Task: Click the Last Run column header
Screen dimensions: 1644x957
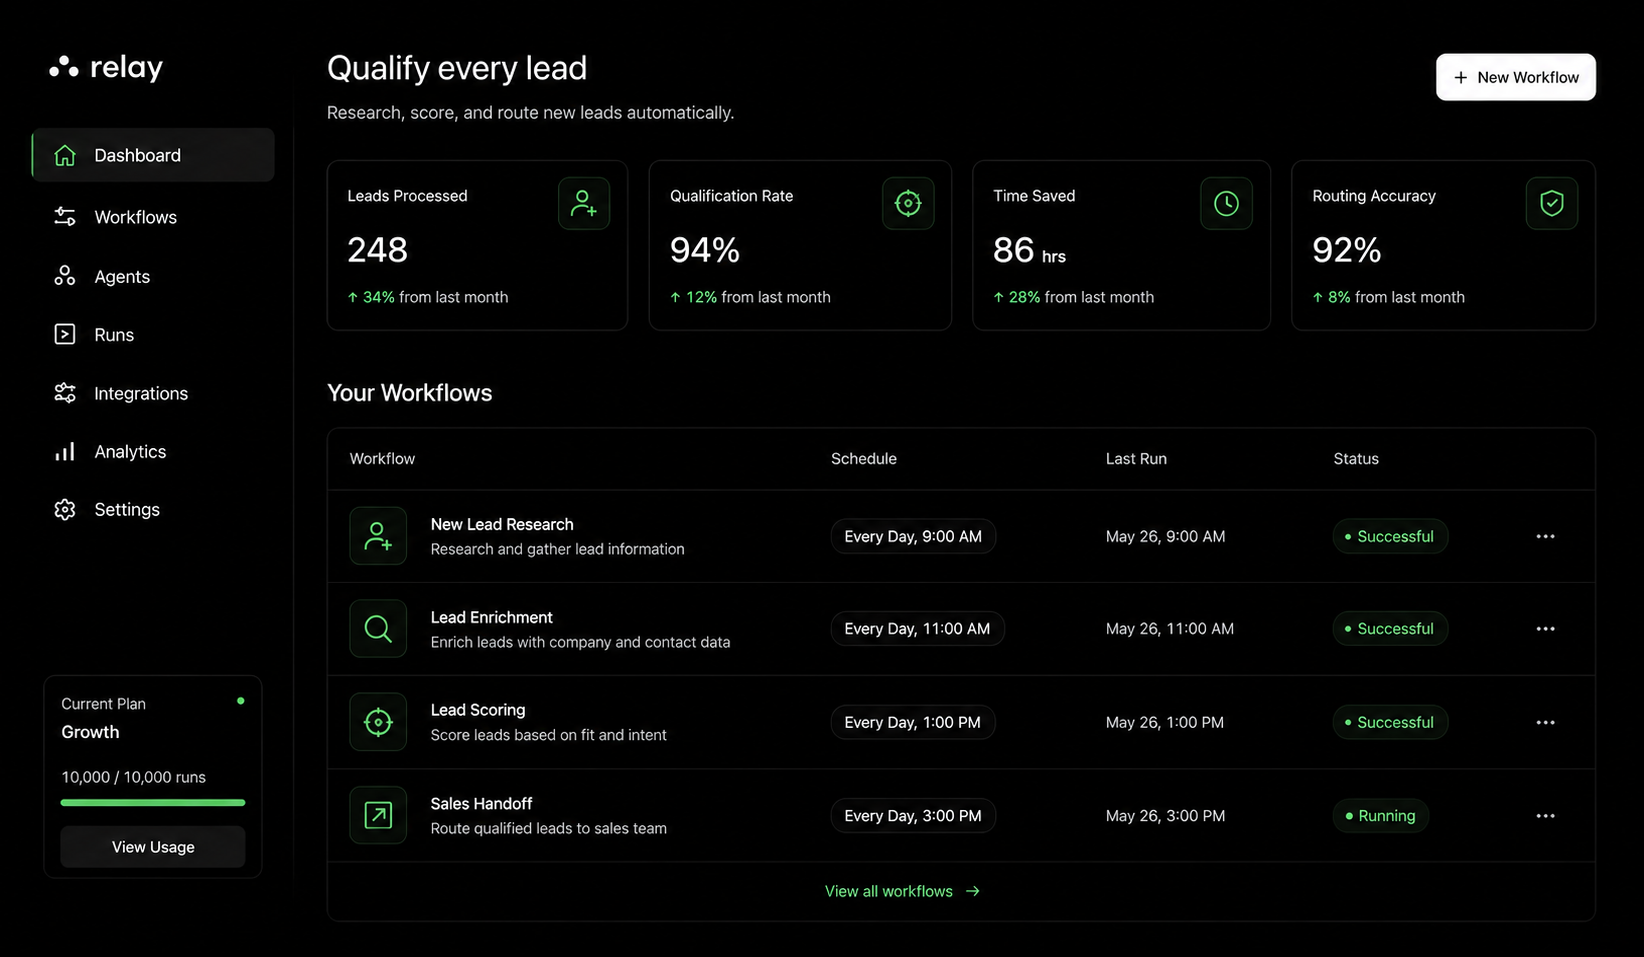Action: pos(1136,459)
